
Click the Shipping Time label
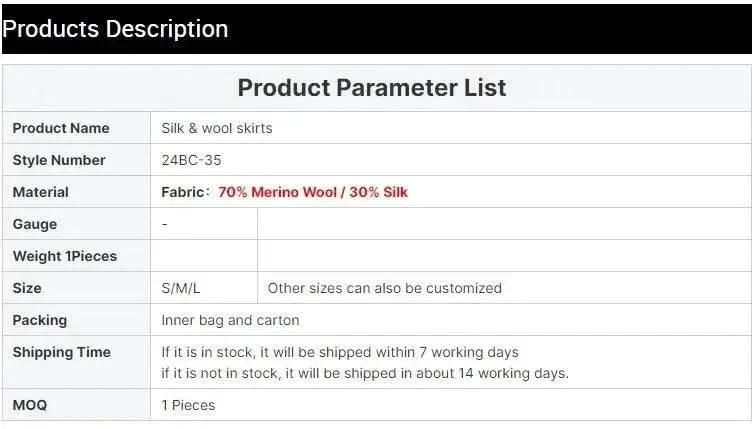(62, 352)
